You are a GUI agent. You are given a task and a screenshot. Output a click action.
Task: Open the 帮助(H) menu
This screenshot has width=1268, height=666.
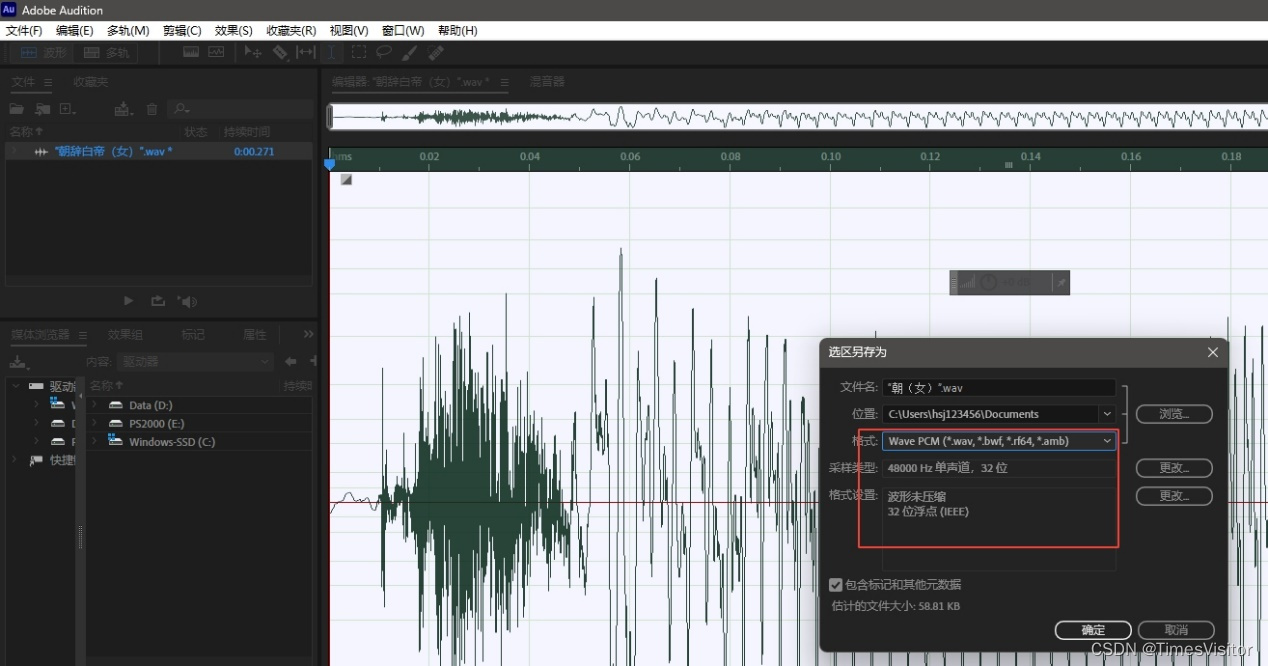pos(458,31)
